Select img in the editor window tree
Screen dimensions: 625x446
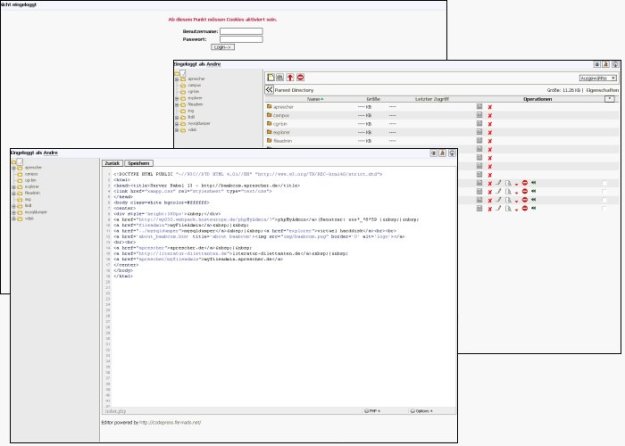pyautogui.click(x=28, y=199)
